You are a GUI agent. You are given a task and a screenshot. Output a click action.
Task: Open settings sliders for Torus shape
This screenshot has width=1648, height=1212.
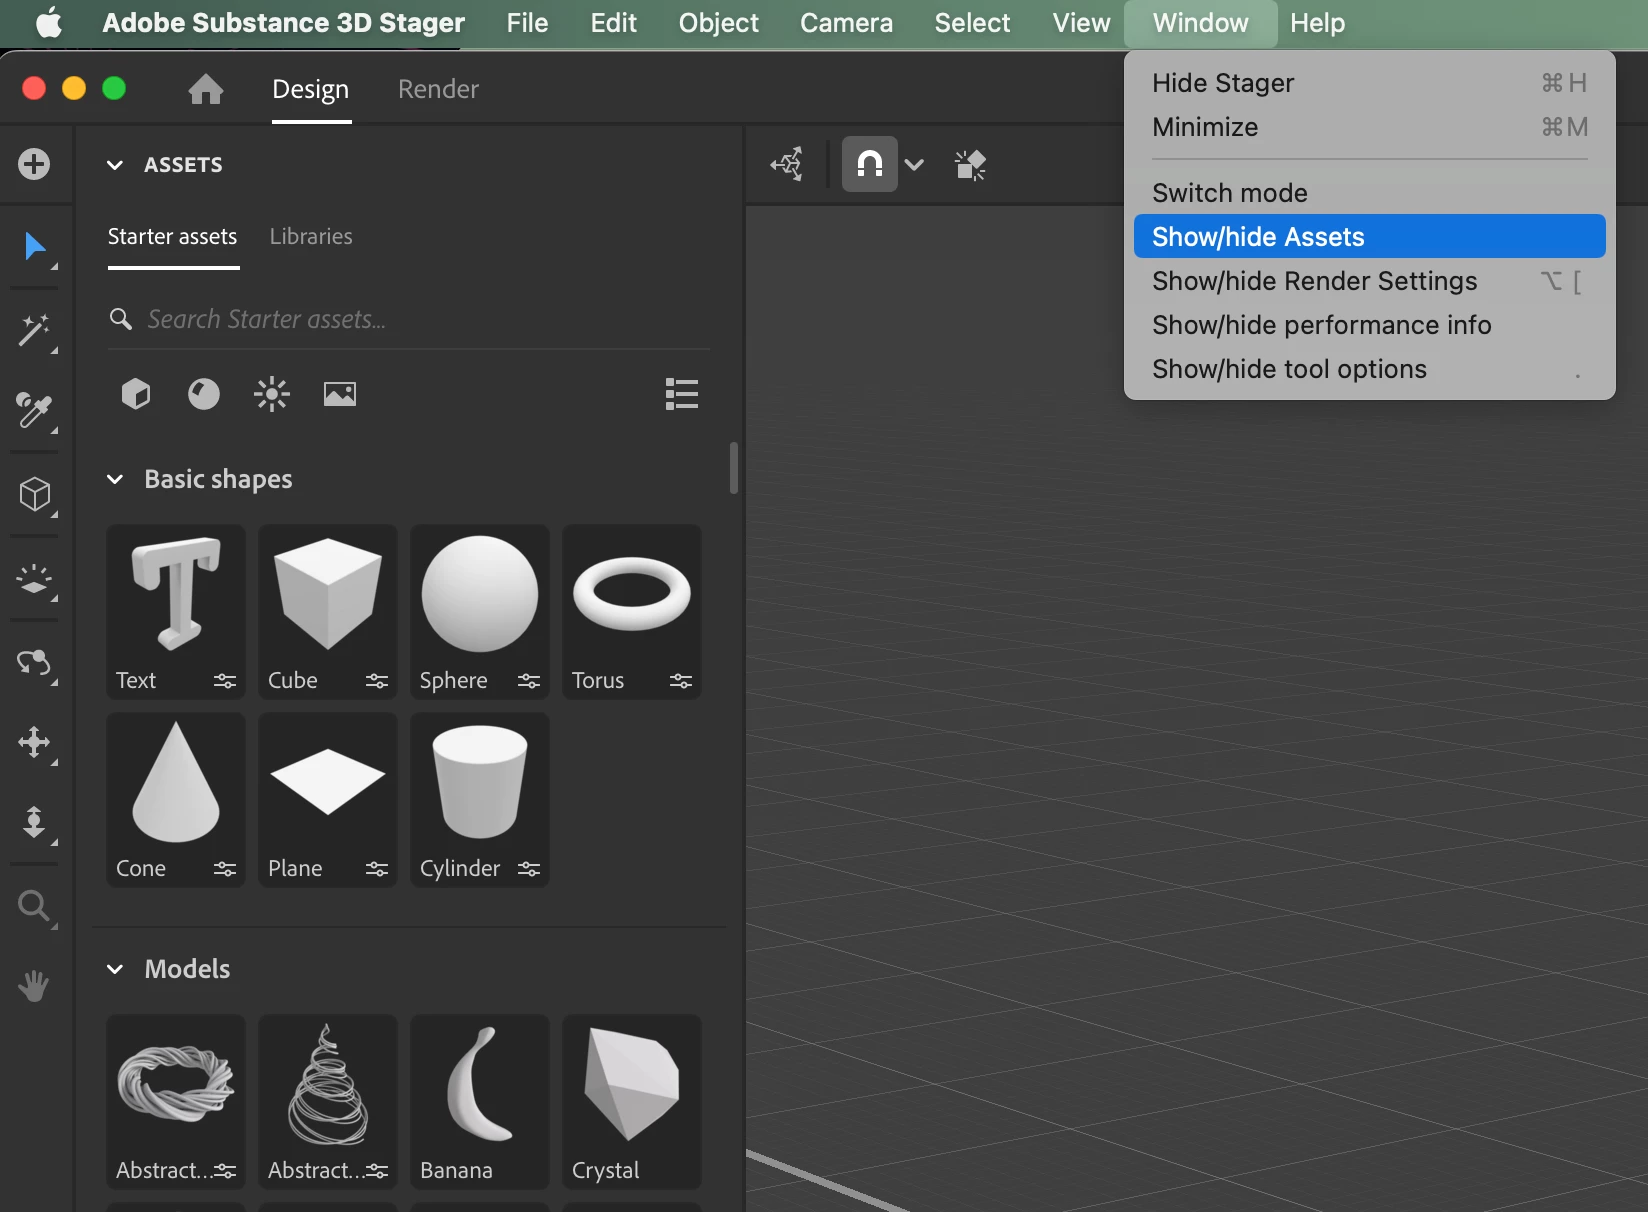pos(681,681)
